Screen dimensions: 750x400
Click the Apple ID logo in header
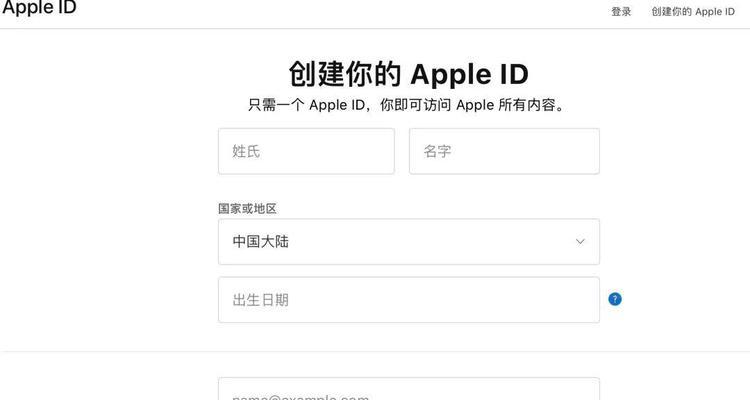coord(39,8)
